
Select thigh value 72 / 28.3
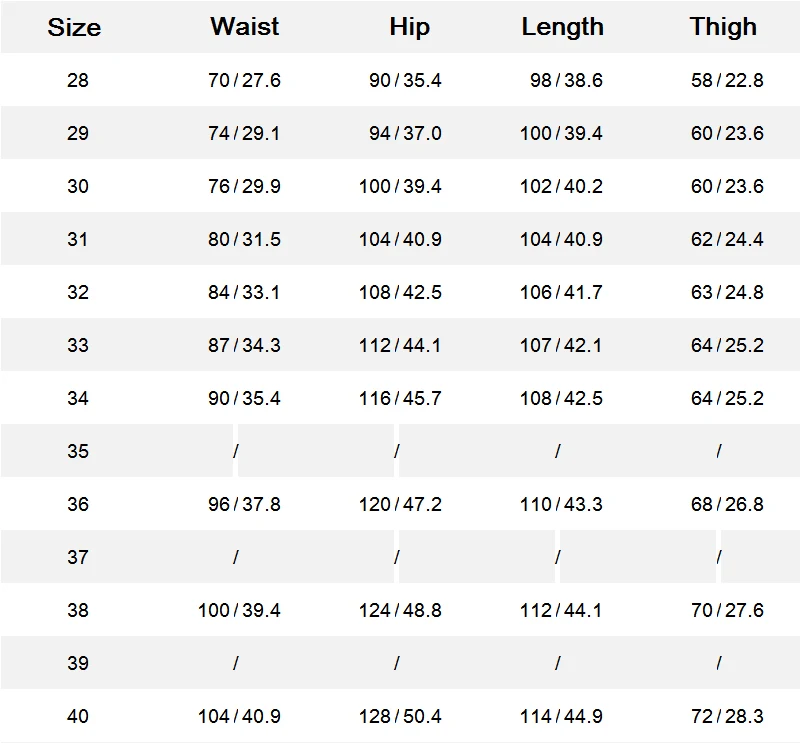point(727,716)
